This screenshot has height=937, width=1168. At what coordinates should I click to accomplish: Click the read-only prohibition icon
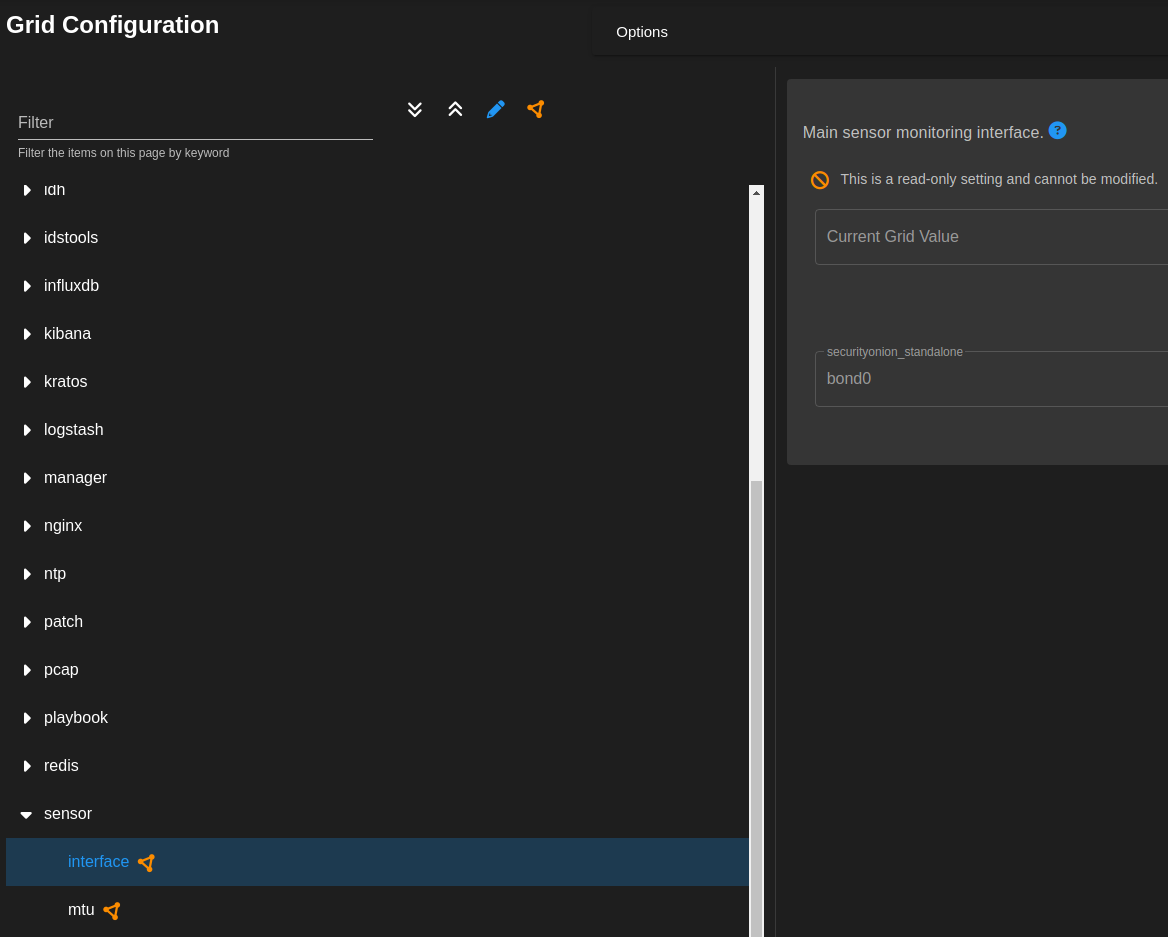click(x=819, y=180)
